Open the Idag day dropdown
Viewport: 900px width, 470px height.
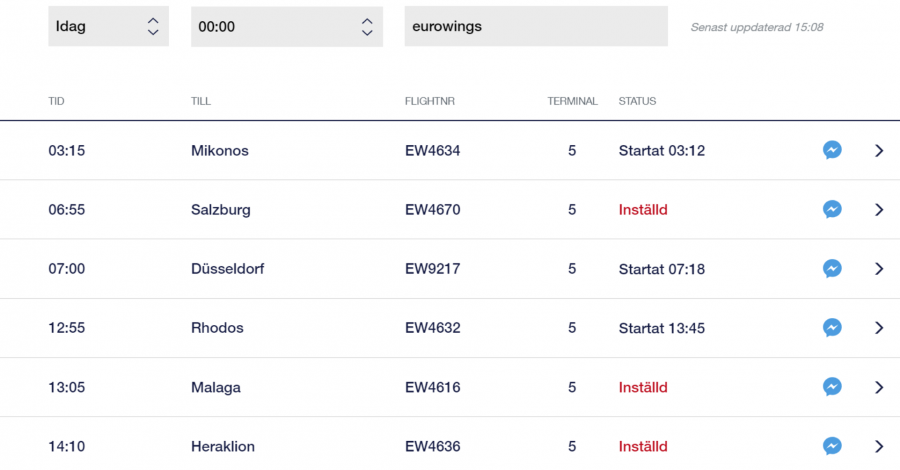[x=108, y=27]
